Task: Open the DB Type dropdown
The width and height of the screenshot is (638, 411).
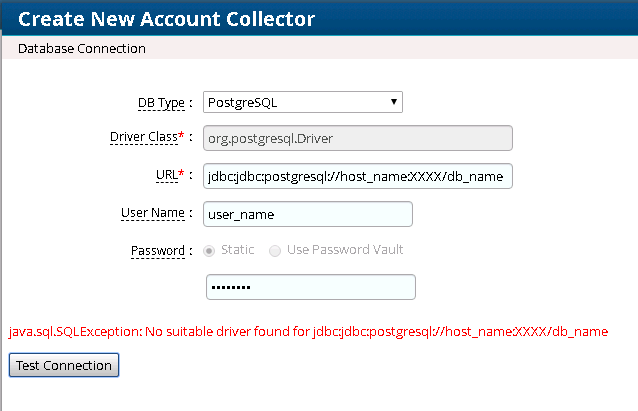Action: coord(302,102)
